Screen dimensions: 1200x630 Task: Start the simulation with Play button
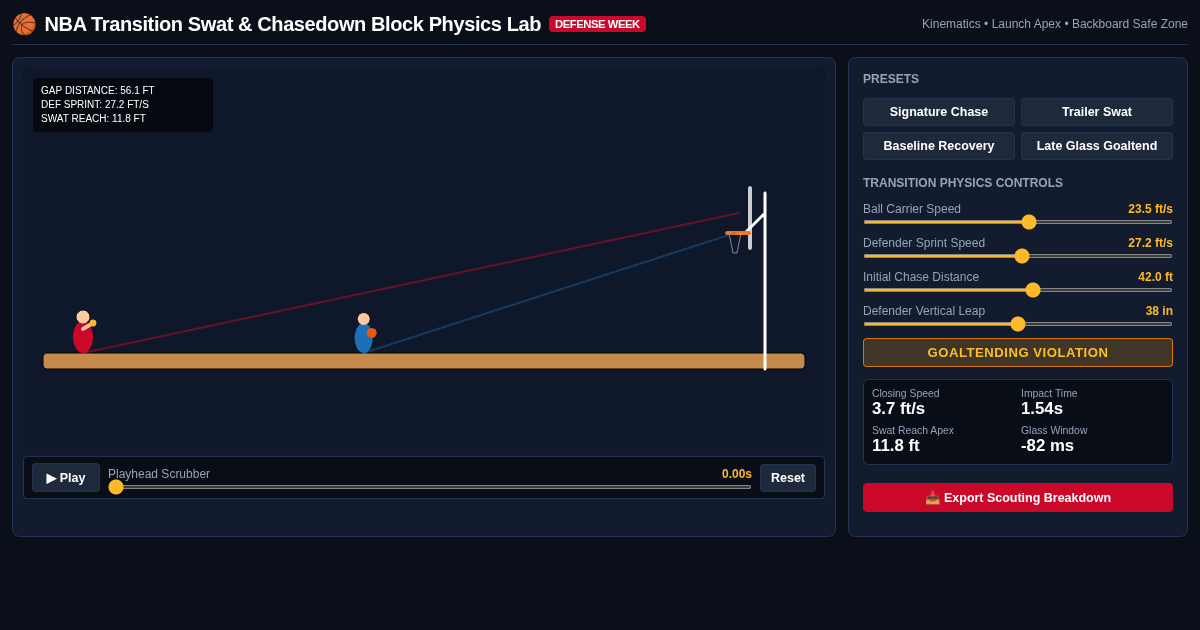[x=66, y=478]
